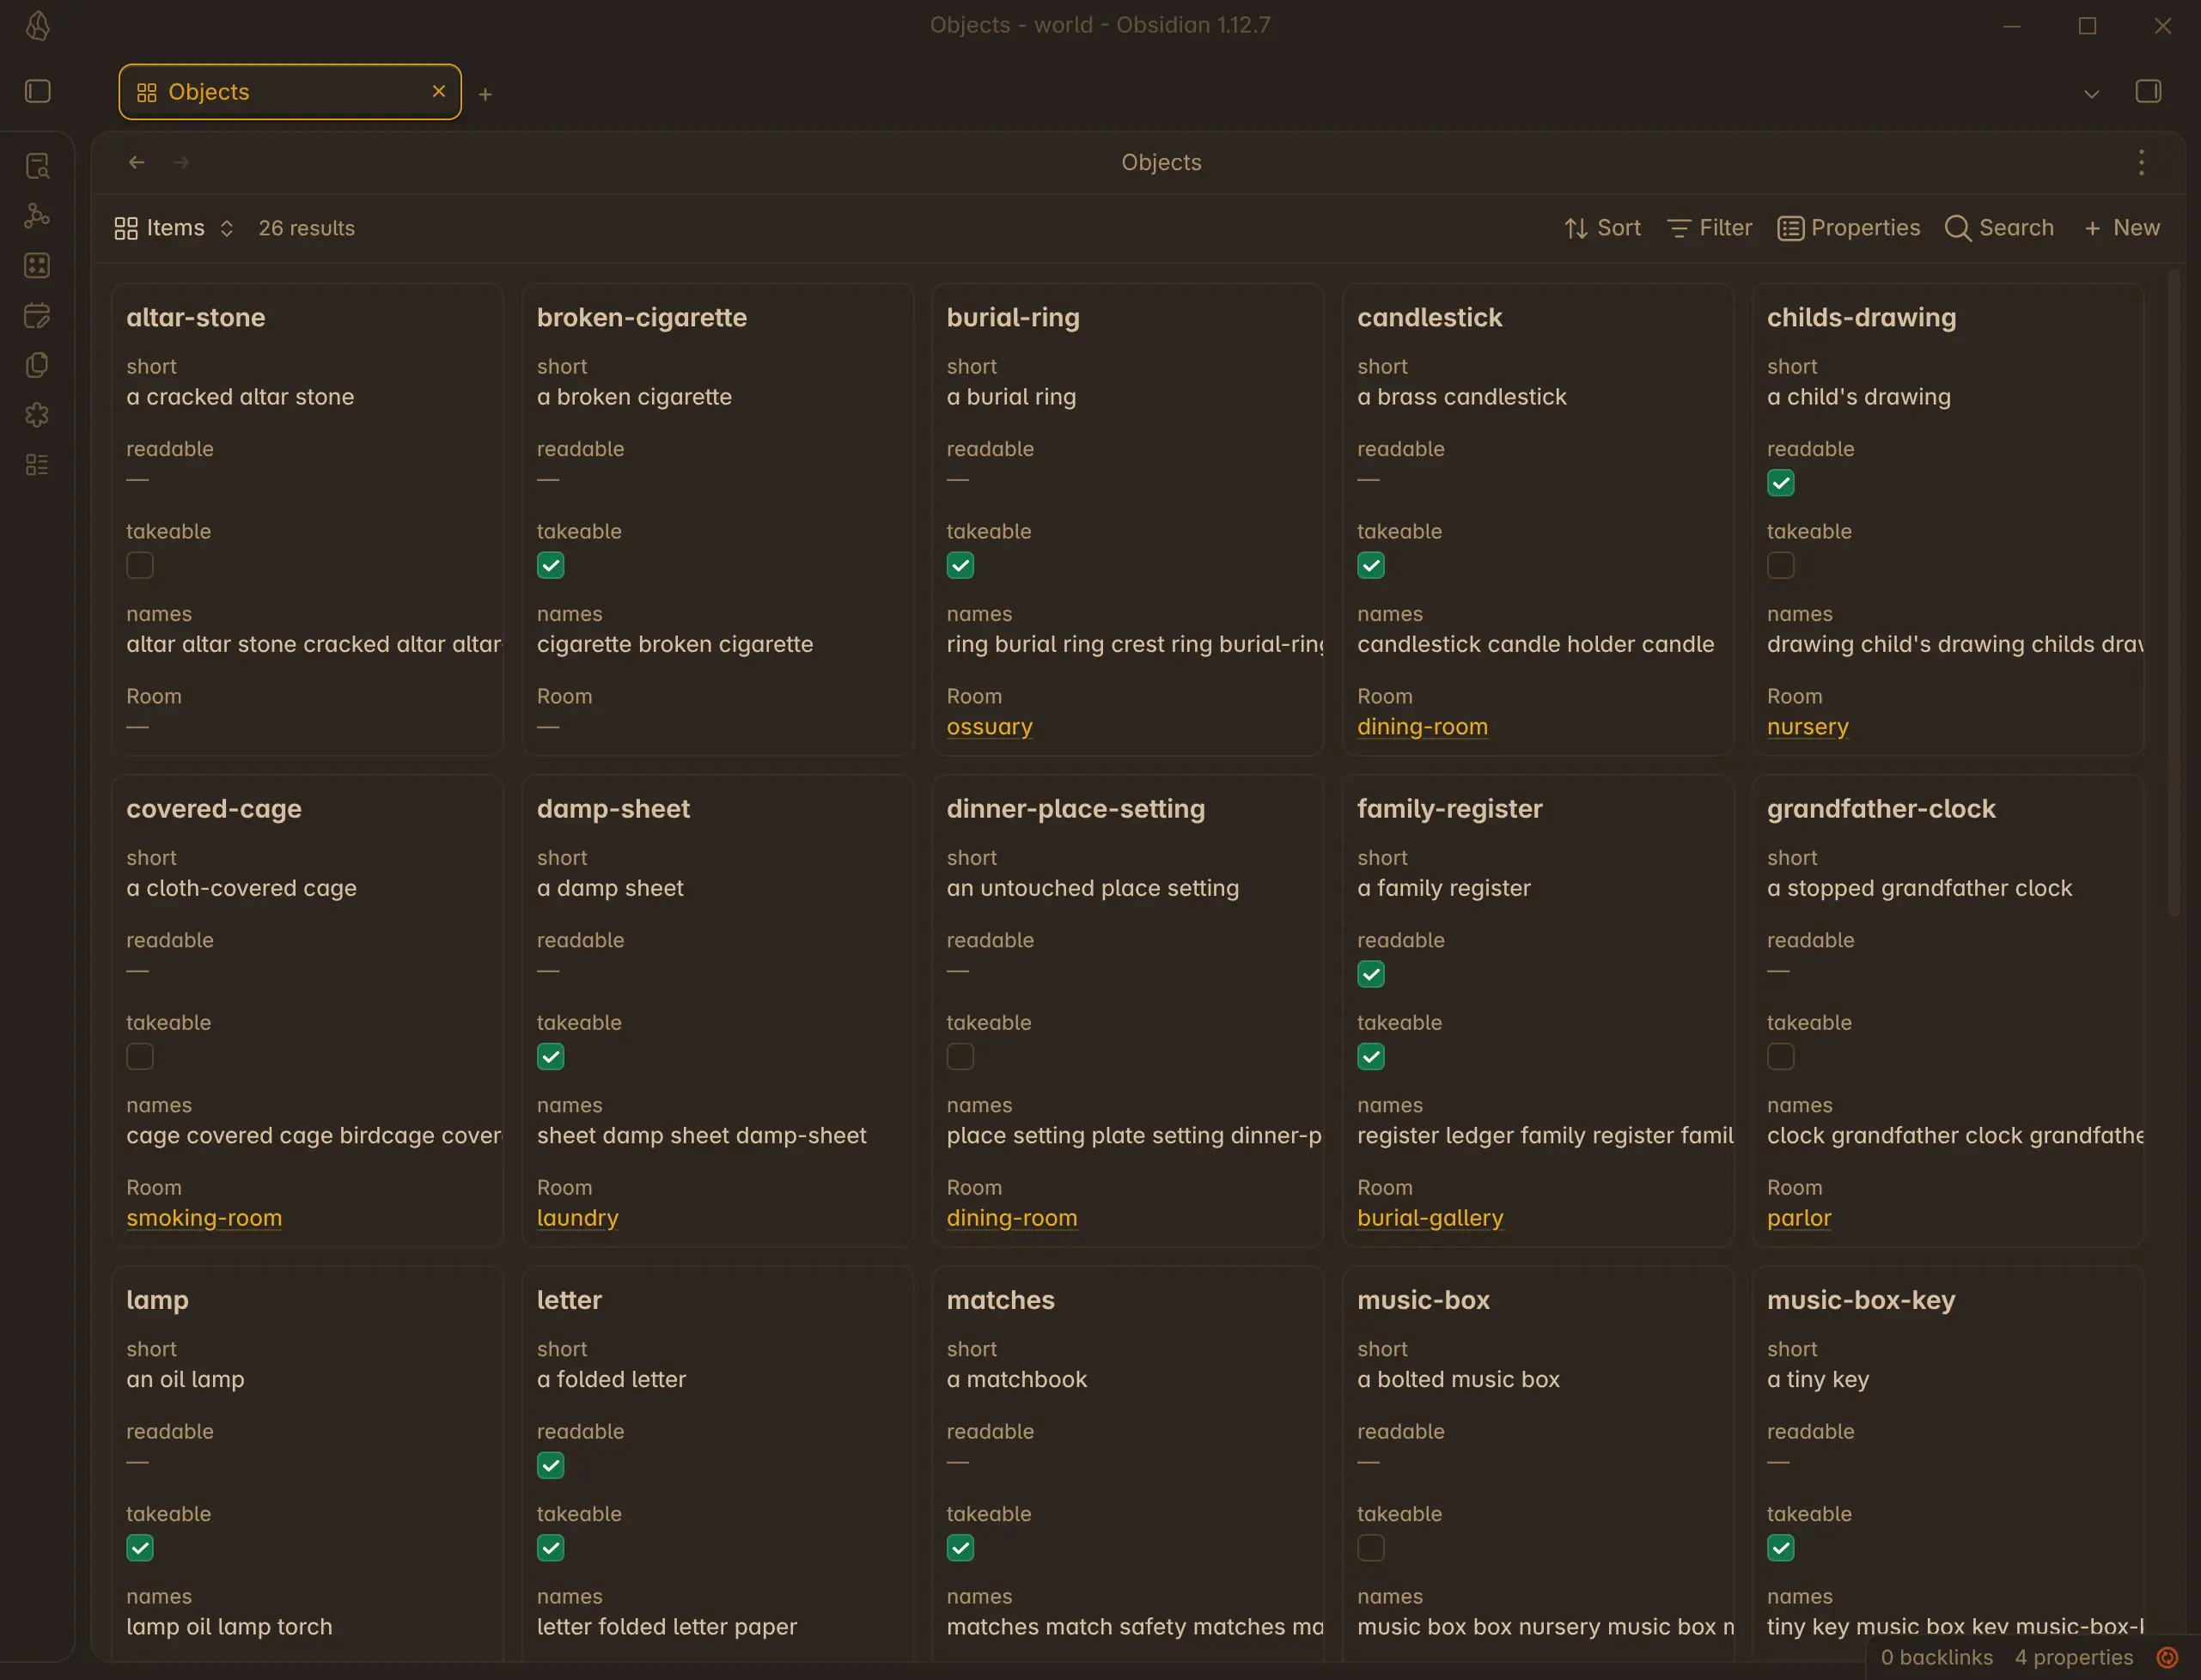Click 4 properties in status bar
The image size is (2201, 1680).
(x=2073, y=1657)
